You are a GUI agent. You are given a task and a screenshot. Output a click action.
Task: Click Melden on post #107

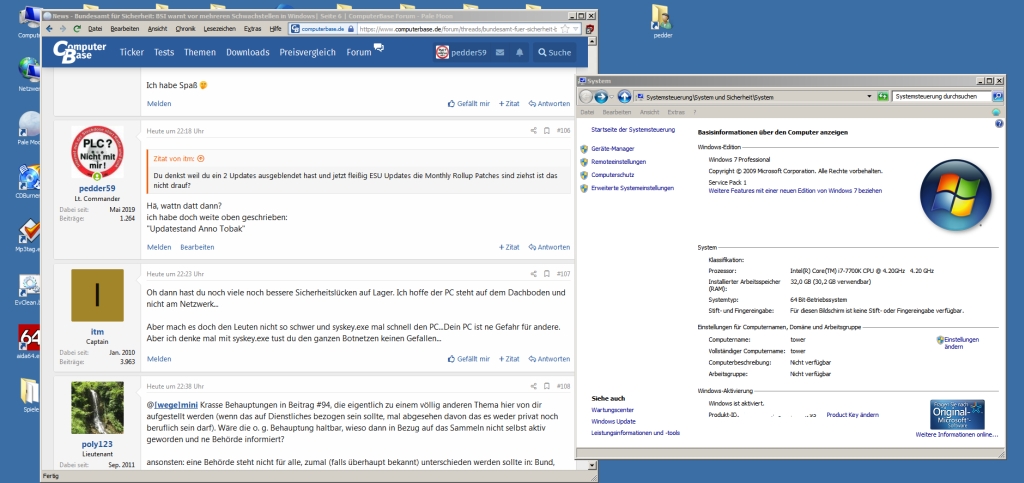pyautogui.click(x=159, y=359)
